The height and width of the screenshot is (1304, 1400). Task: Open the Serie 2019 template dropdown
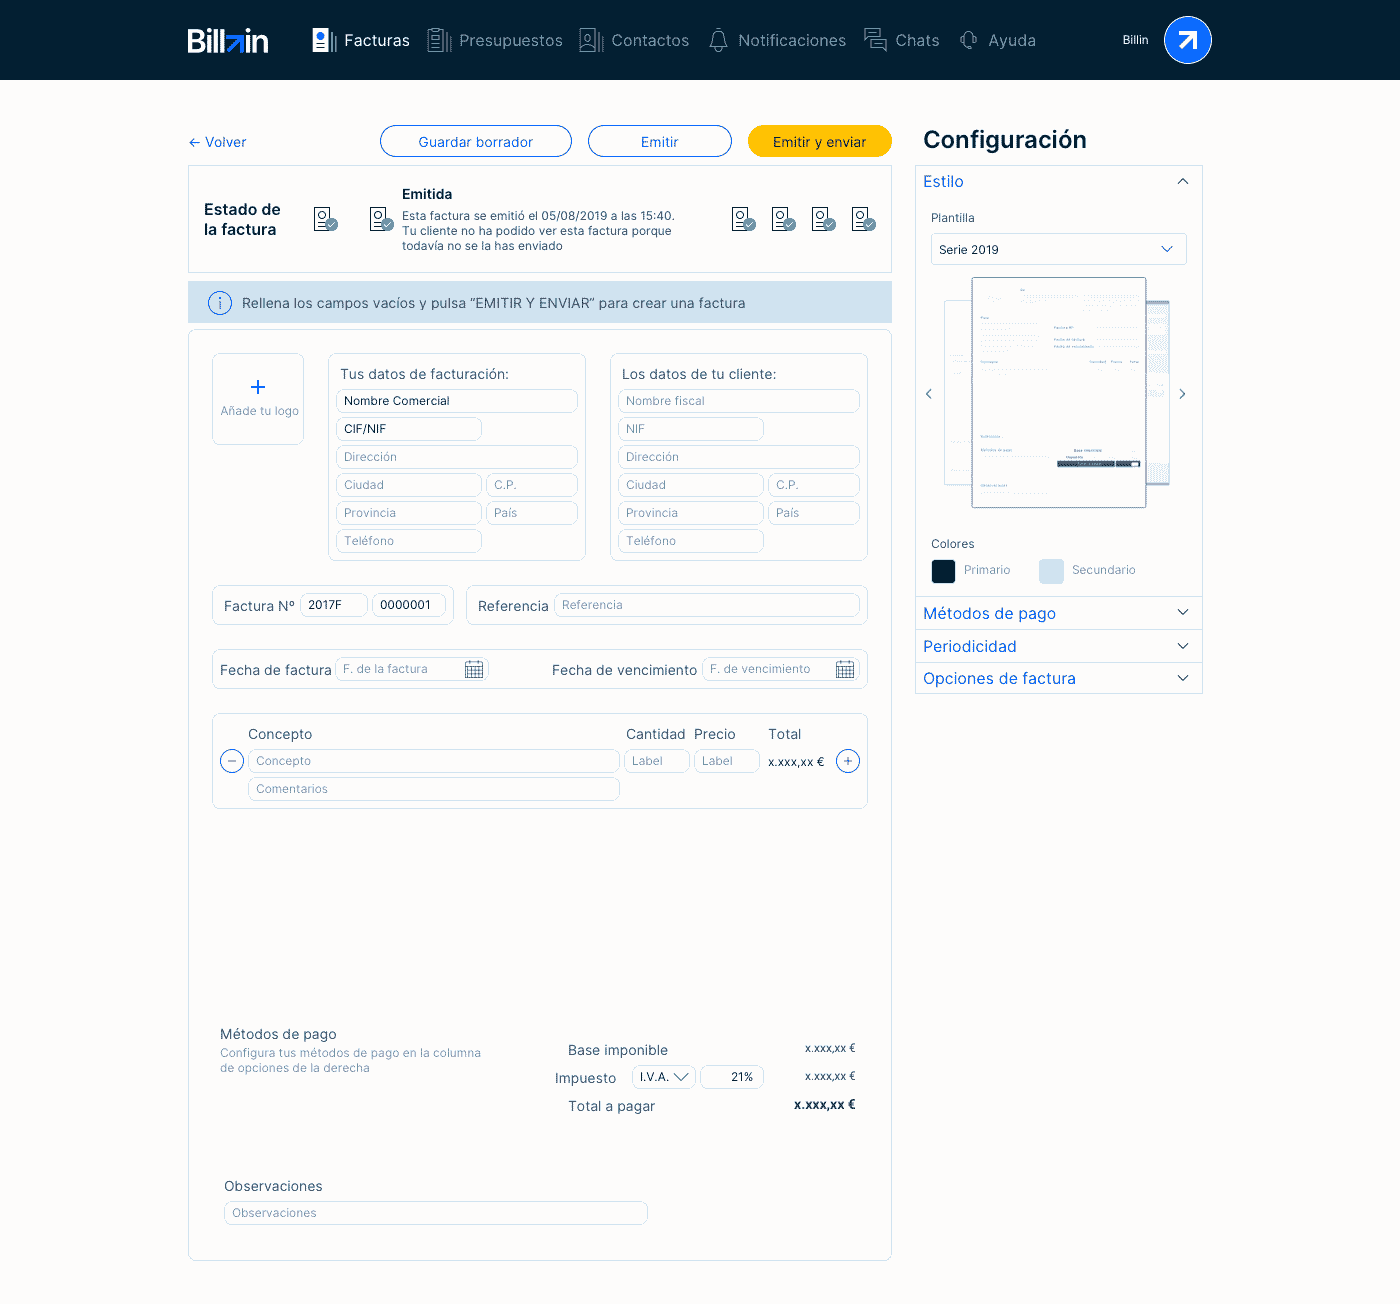coord(1059,249)
